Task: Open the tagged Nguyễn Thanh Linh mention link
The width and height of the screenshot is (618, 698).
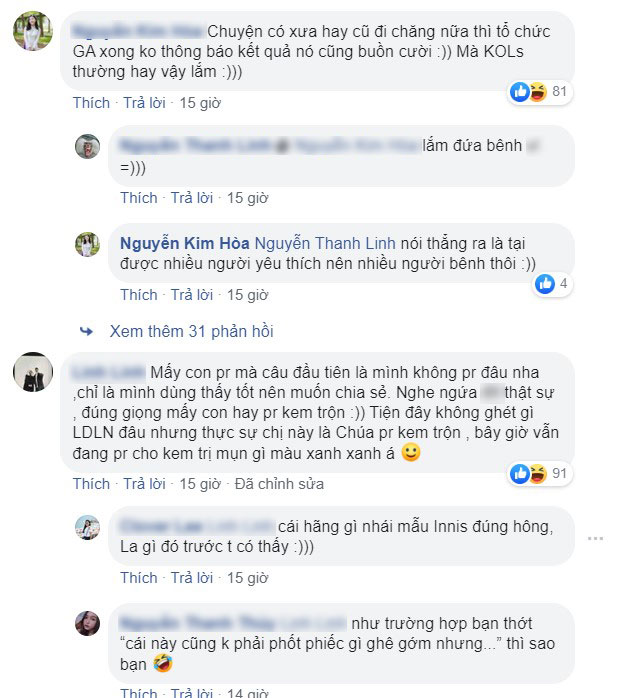Action: tap(325, 243)
